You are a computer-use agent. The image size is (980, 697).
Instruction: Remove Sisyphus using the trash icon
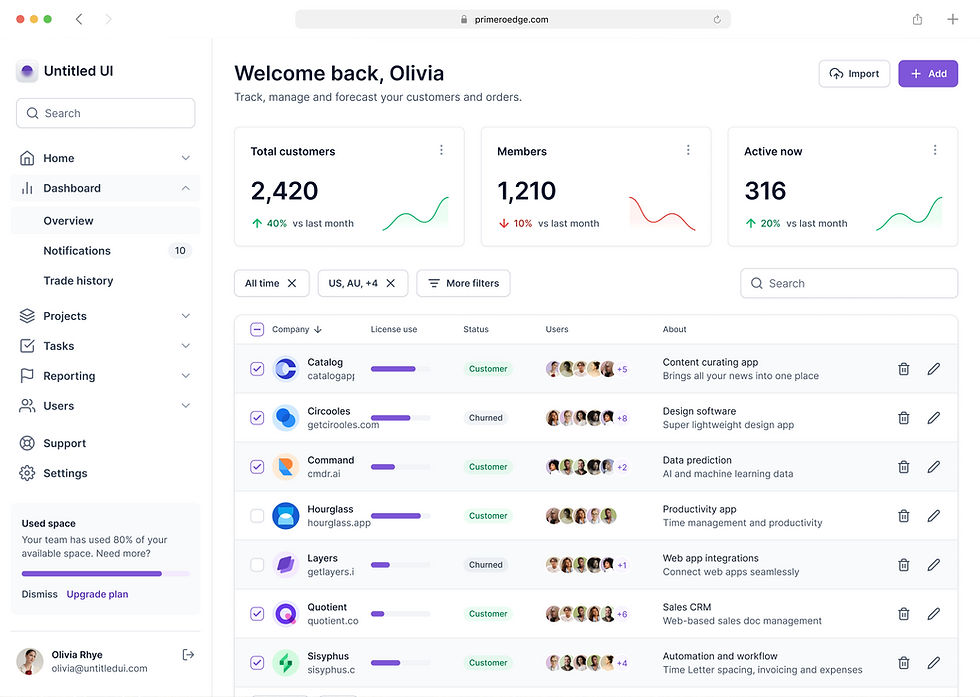903,663
